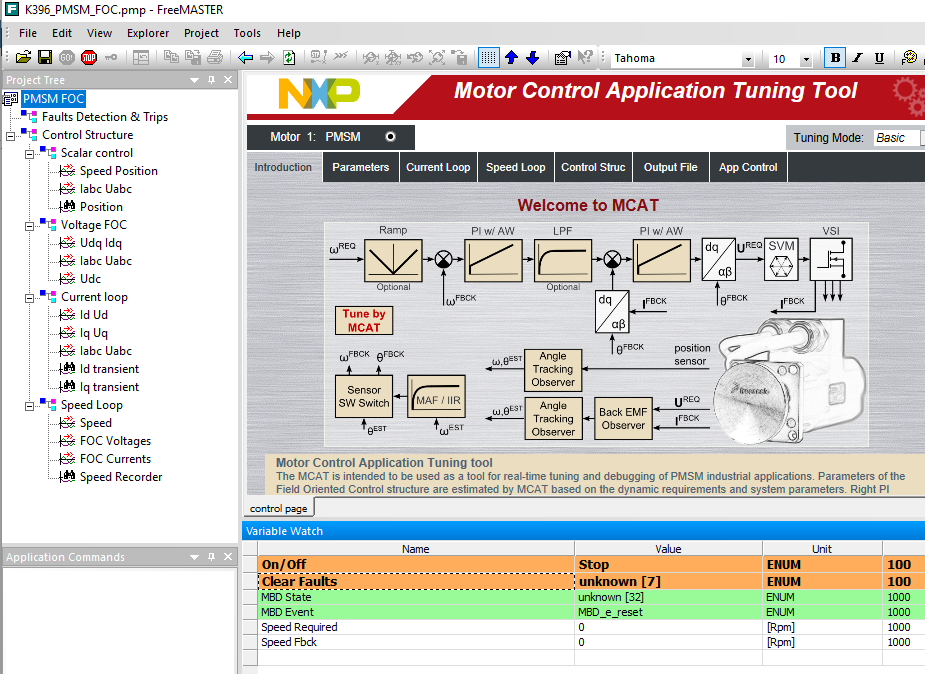Click the layout view icon in toolbar
Image resolution: width=925 pixels, height=674 pixels.
point(141,57)
